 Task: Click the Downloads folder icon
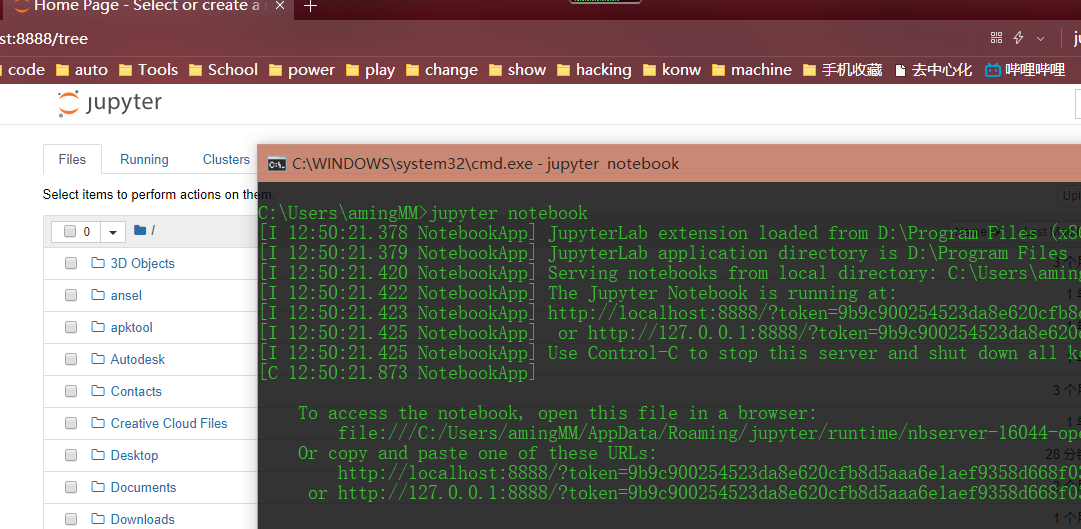tap(97, 519)
